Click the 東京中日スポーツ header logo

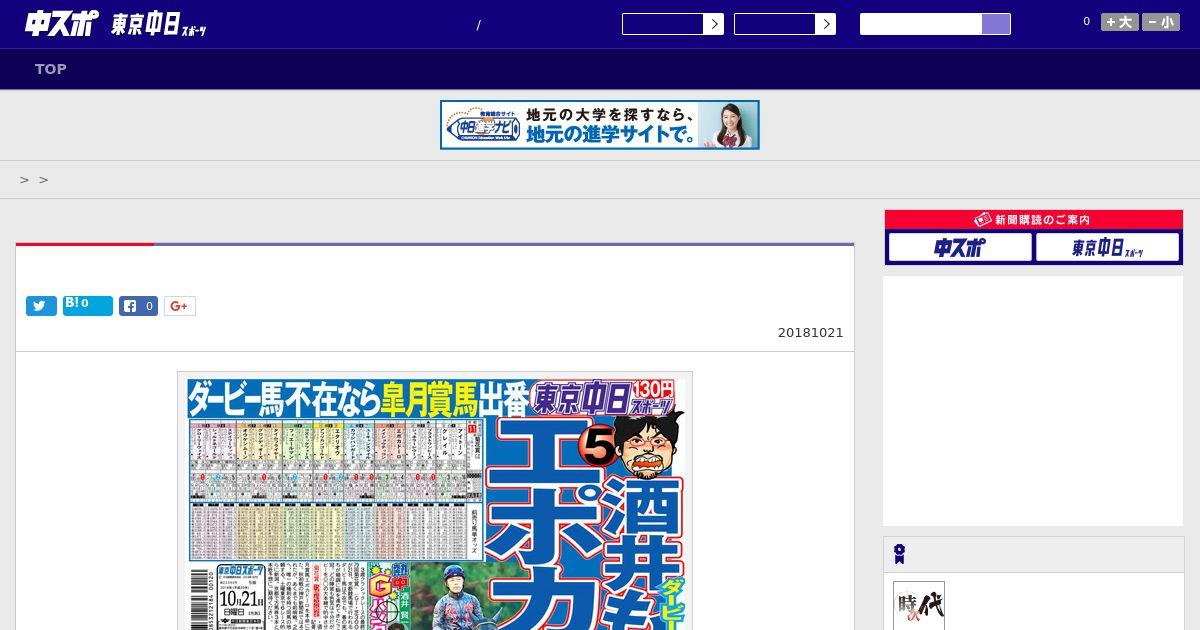[158, 25]
